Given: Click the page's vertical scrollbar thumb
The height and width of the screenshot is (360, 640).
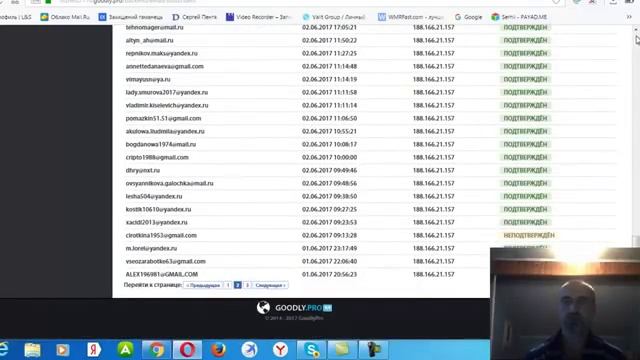Looking at the screenshot, I should [636, 241].
